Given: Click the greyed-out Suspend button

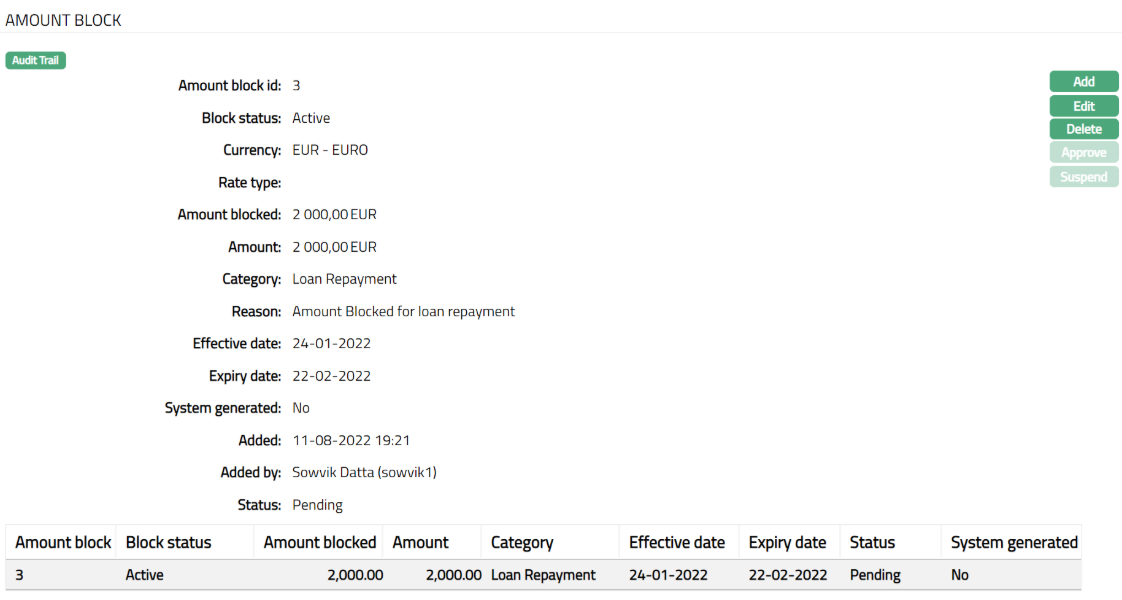Looking at the screenshot, I should click(1083, 177).
